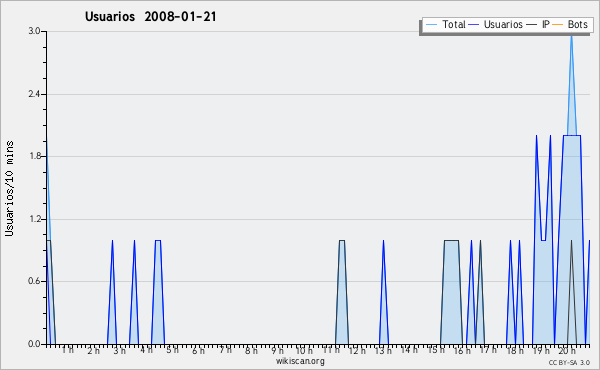Click the 16 h x-axis label

click(462, 350)
